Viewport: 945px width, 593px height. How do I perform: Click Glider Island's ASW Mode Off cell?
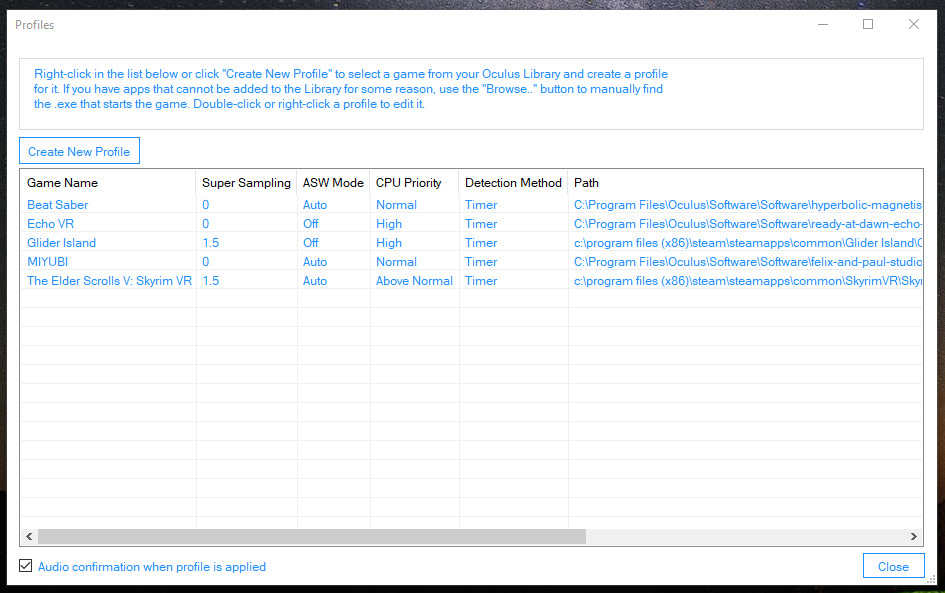click(x=310, y=243)
